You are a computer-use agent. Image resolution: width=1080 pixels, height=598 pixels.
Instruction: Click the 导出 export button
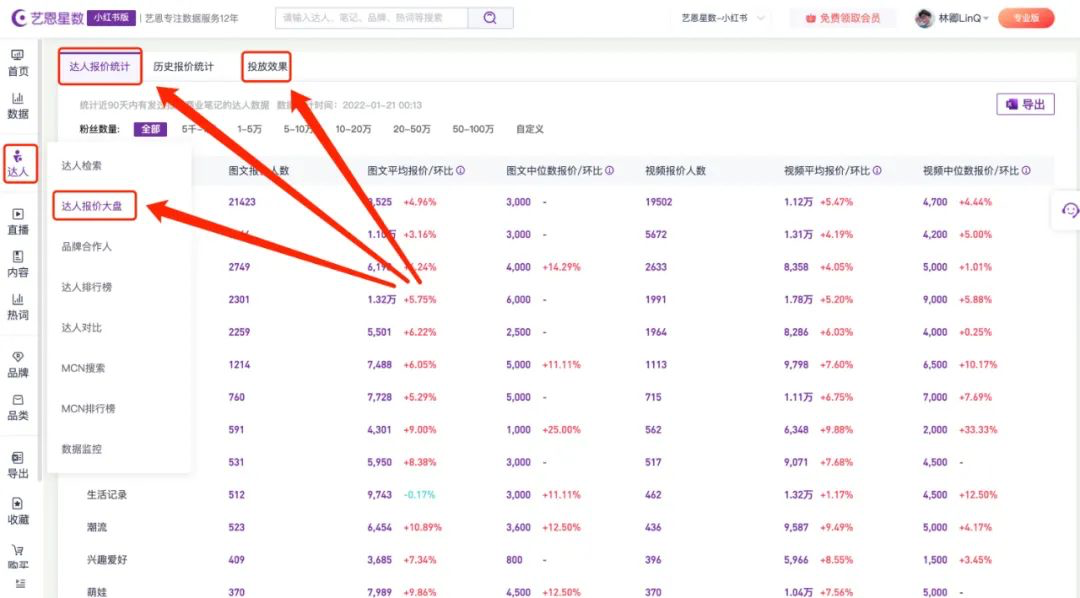pos(1026,104)
